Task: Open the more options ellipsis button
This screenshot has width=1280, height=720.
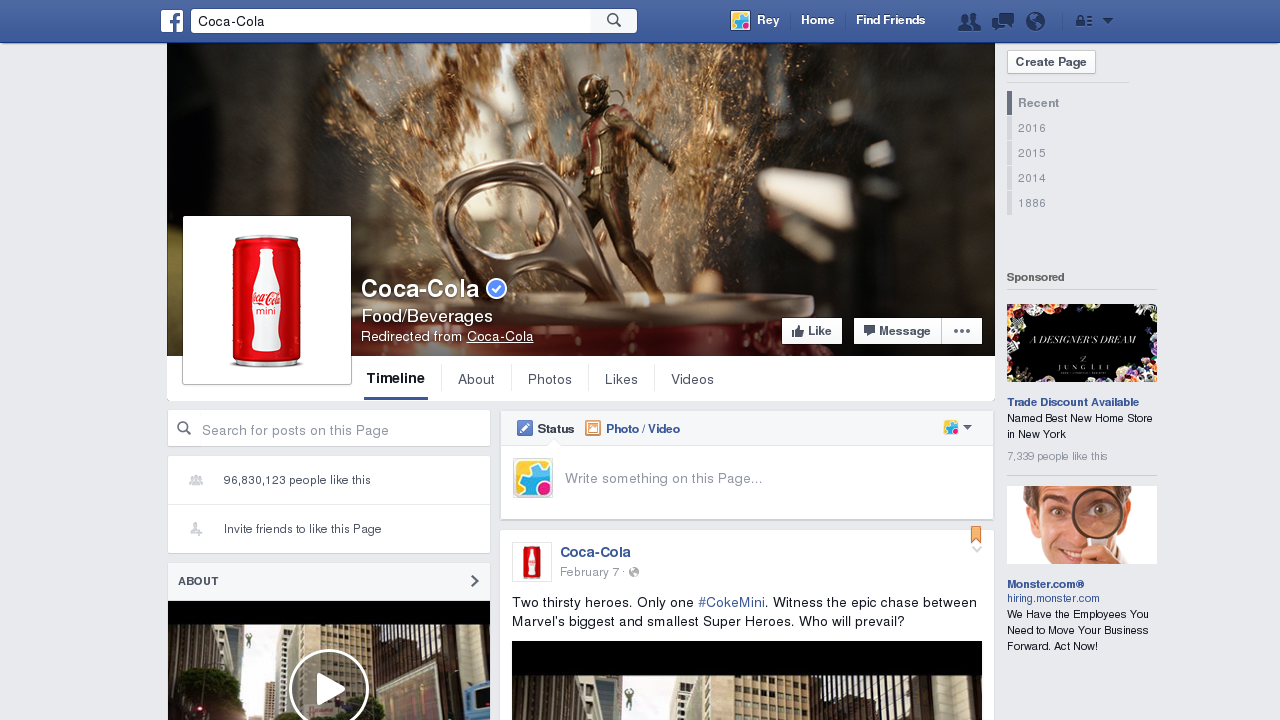Action: click(962, 331)
